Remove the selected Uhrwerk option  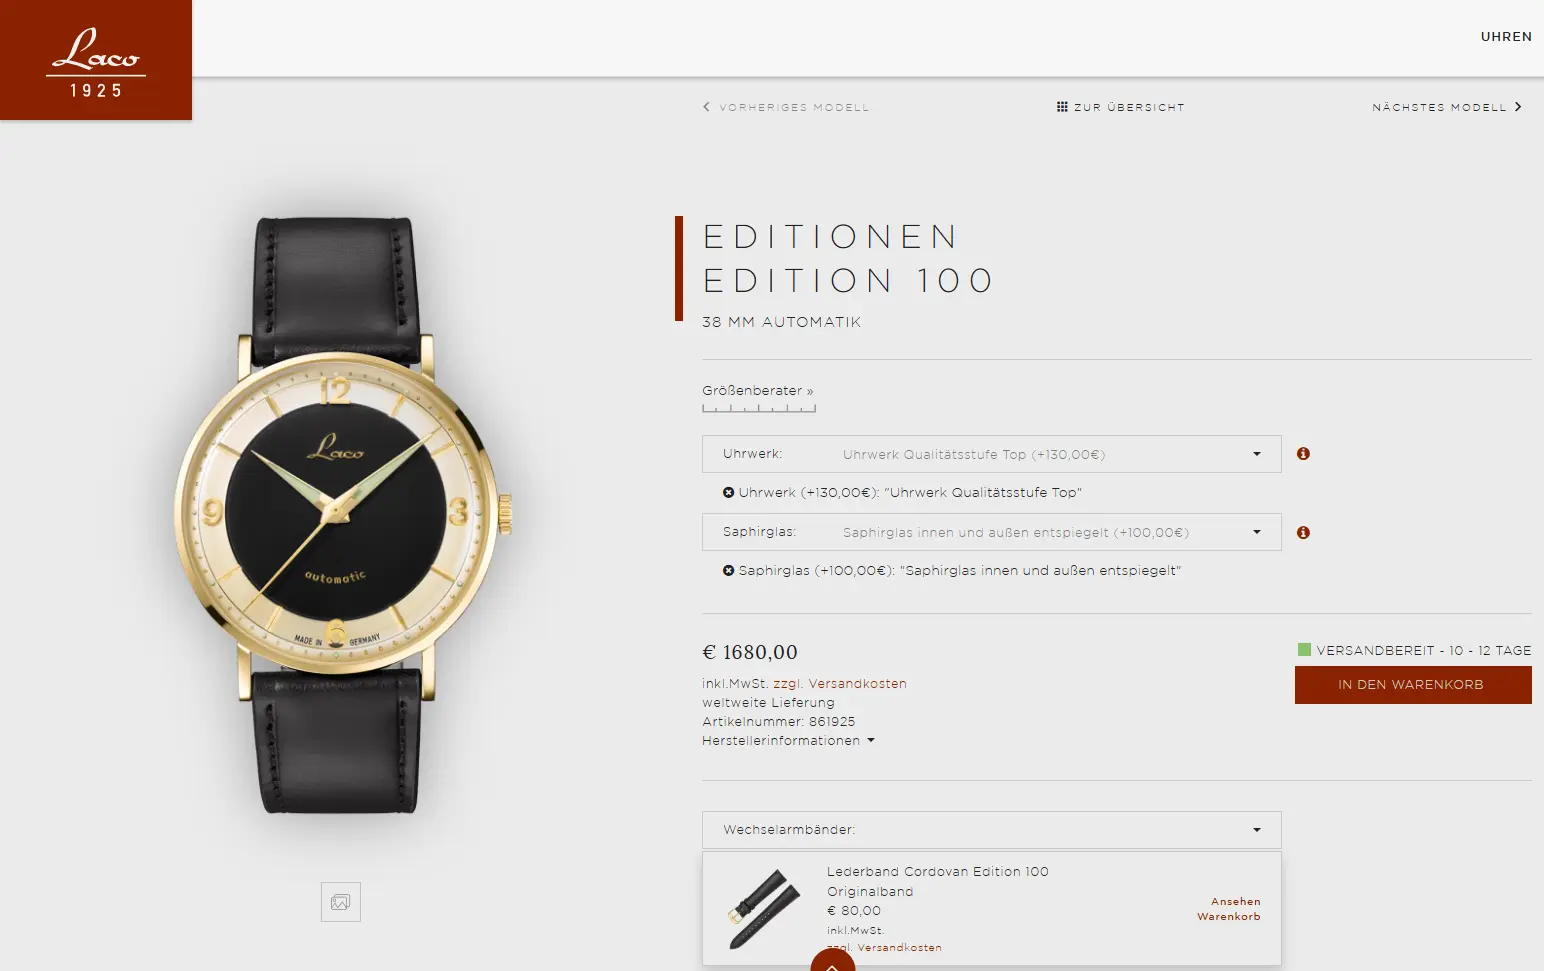(729, 493)
